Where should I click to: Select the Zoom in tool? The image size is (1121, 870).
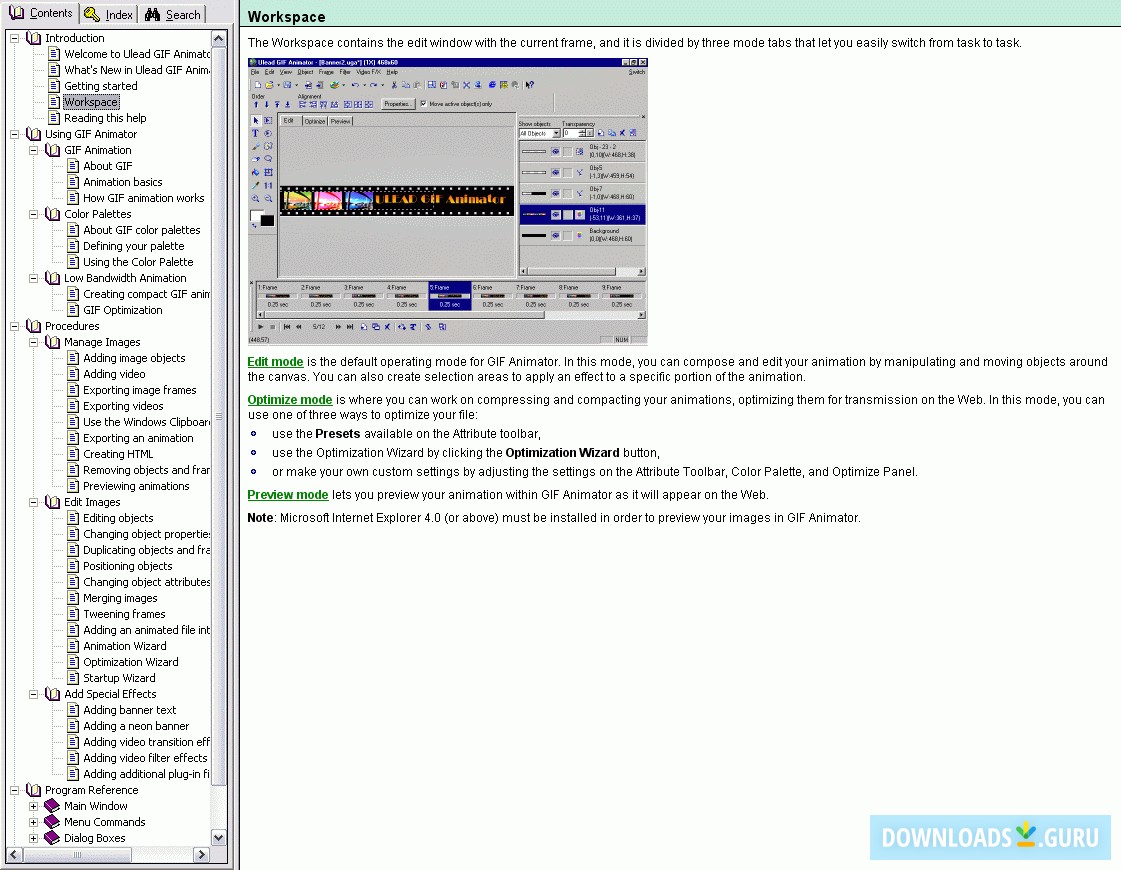click(x=254, y=199)
